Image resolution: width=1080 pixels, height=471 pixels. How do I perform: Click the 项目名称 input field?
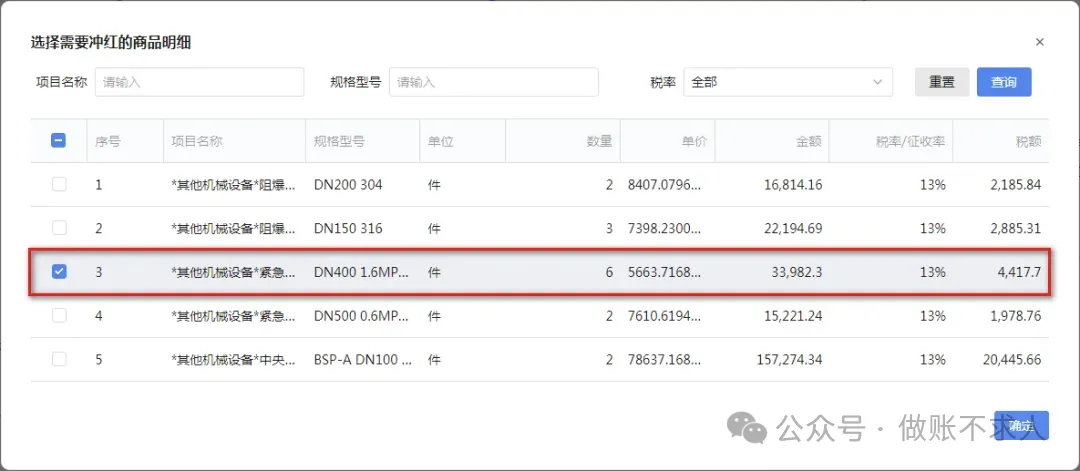click(199, 82)
